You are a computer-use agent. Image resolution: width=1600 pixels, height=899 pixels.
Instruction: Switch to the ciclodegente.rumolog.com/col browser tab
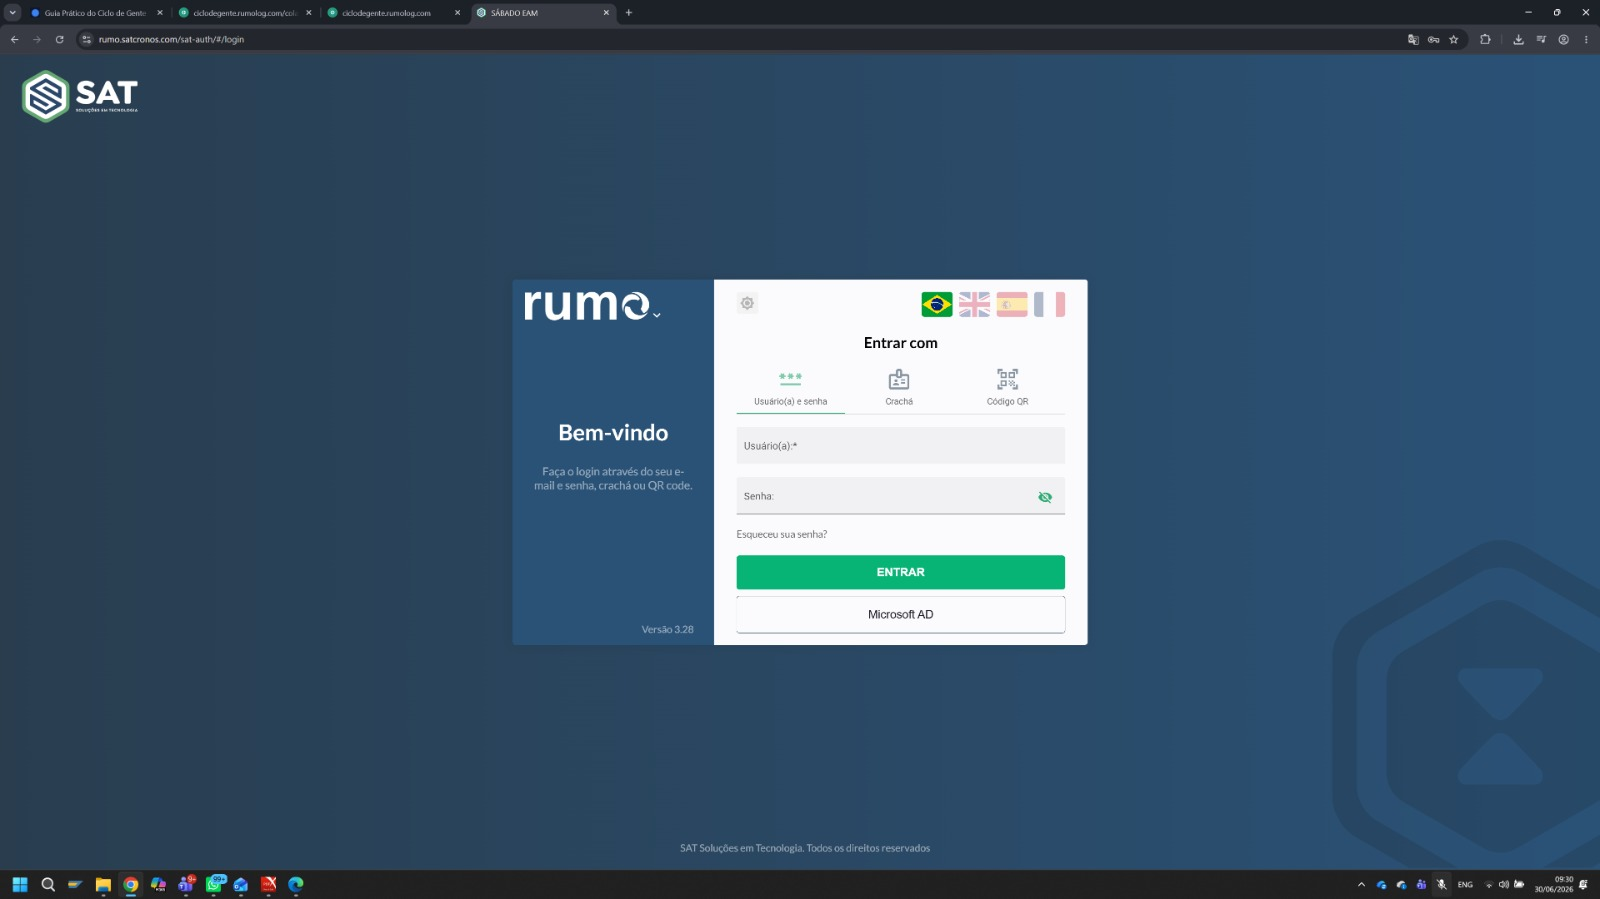(245, 13)
